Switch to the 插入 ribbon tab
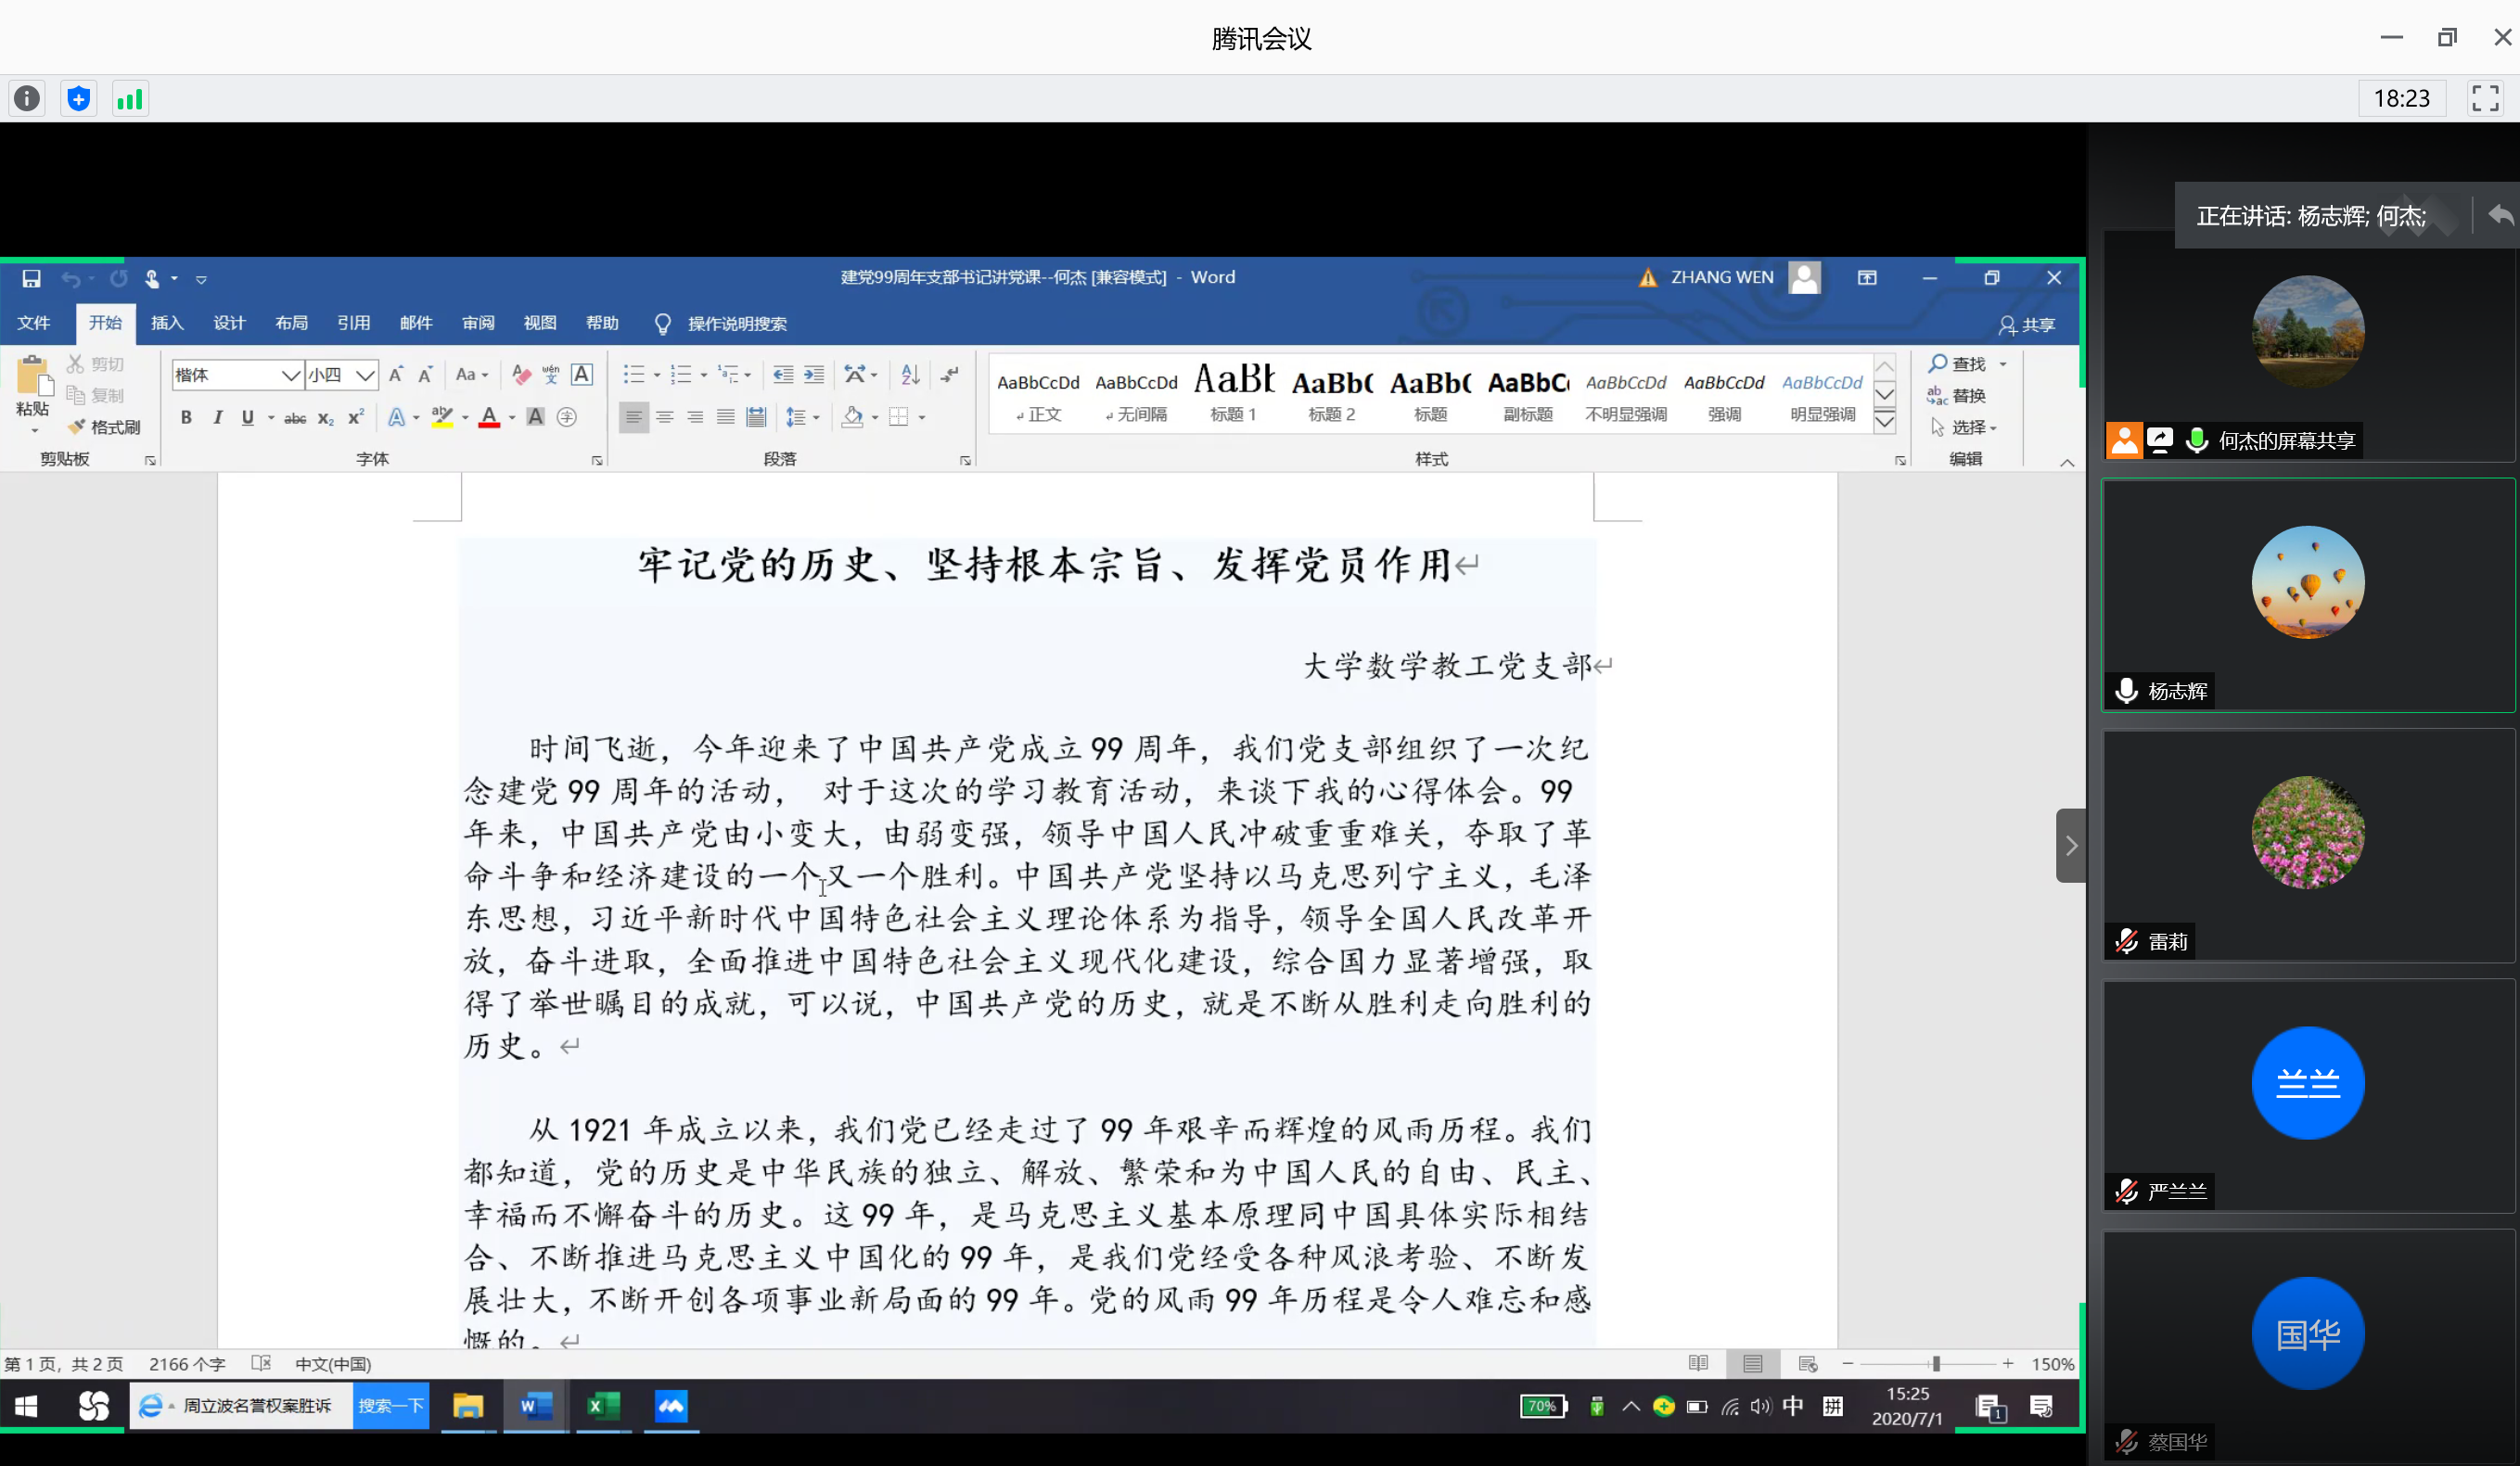The height and width of the screenshot is (1466, 2520). (x=167, y=323)
